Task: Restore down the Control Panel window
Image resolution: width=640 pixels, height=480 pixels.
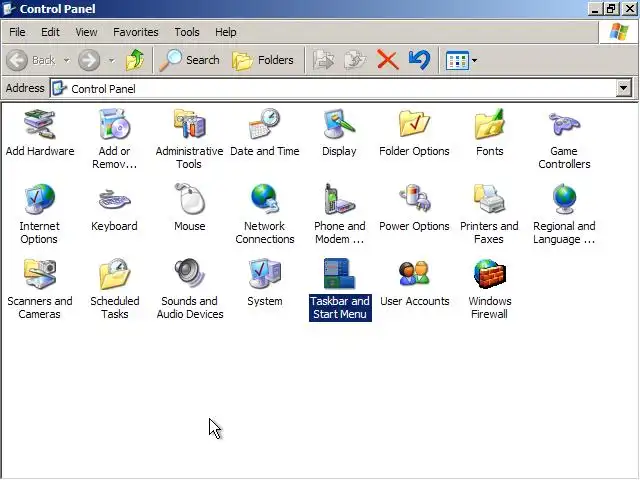Action: tap(611, 9)
